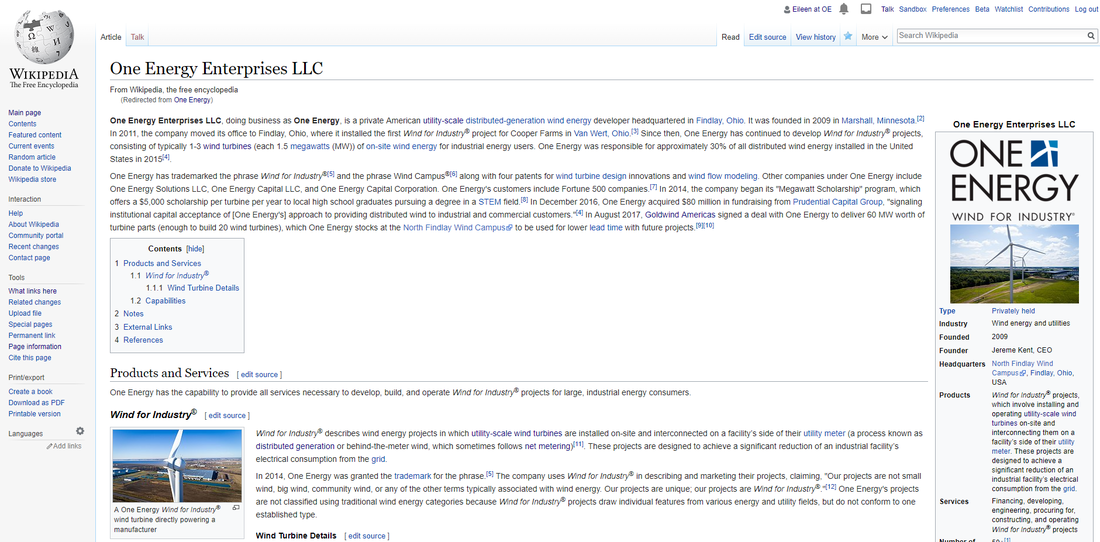
Task: Open the STEM field link
Action: 490,201
